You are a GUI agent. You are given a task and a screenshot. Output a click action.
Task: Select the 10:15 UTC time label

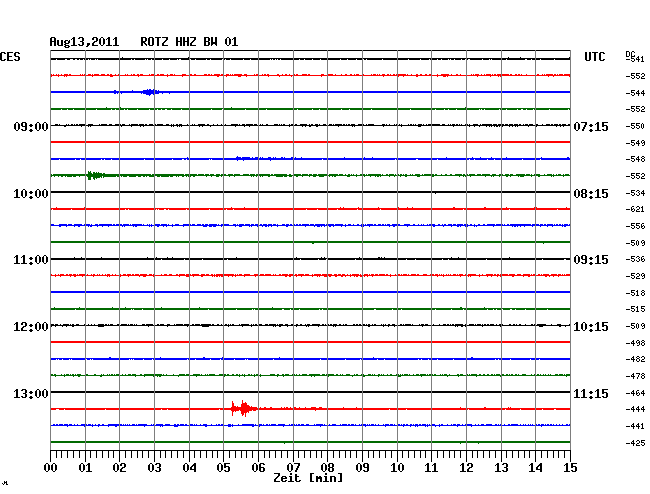pos(591,327)
